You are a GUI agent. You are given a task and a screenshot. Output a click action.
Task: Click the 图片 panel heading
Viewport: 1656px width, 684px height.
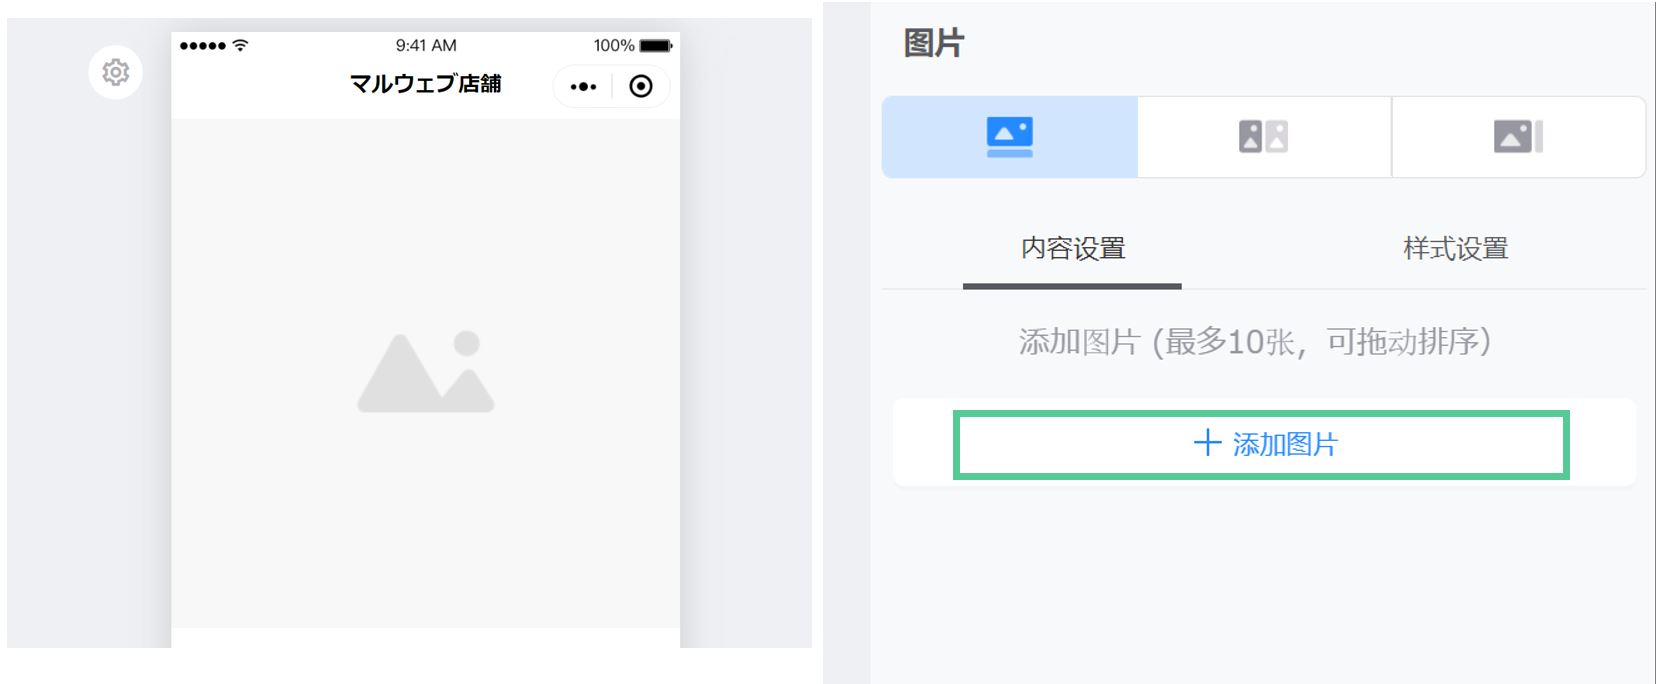933,43
